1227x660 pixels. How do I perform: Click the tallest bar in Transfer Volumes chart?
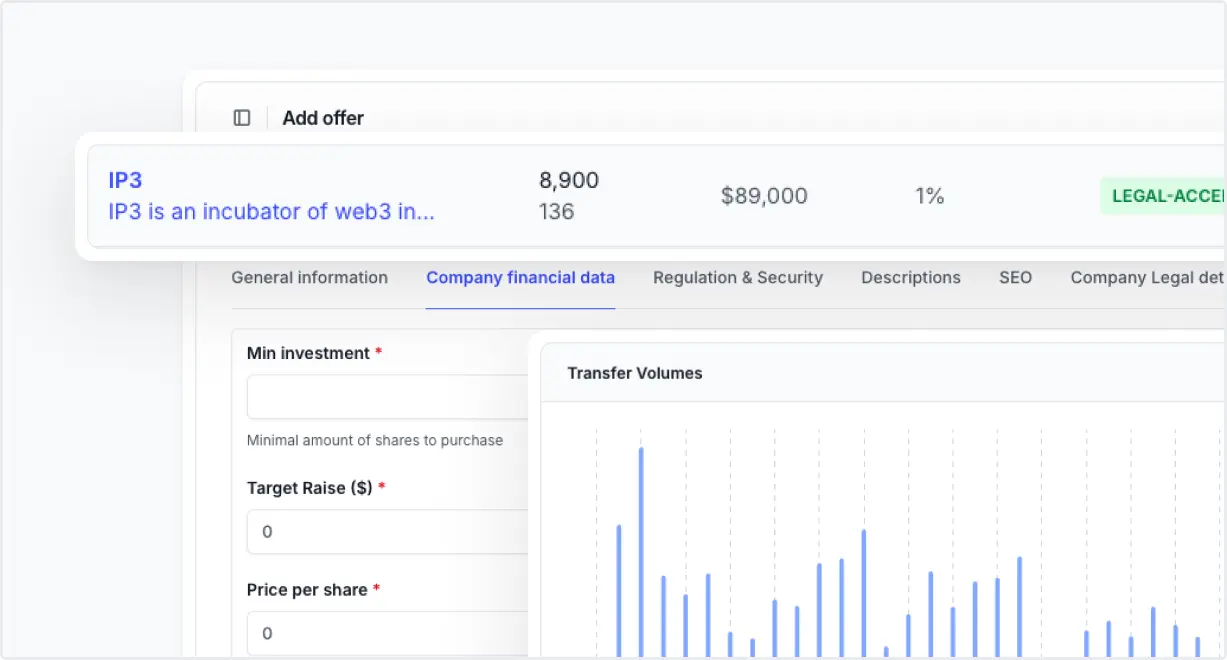(641, 552)
